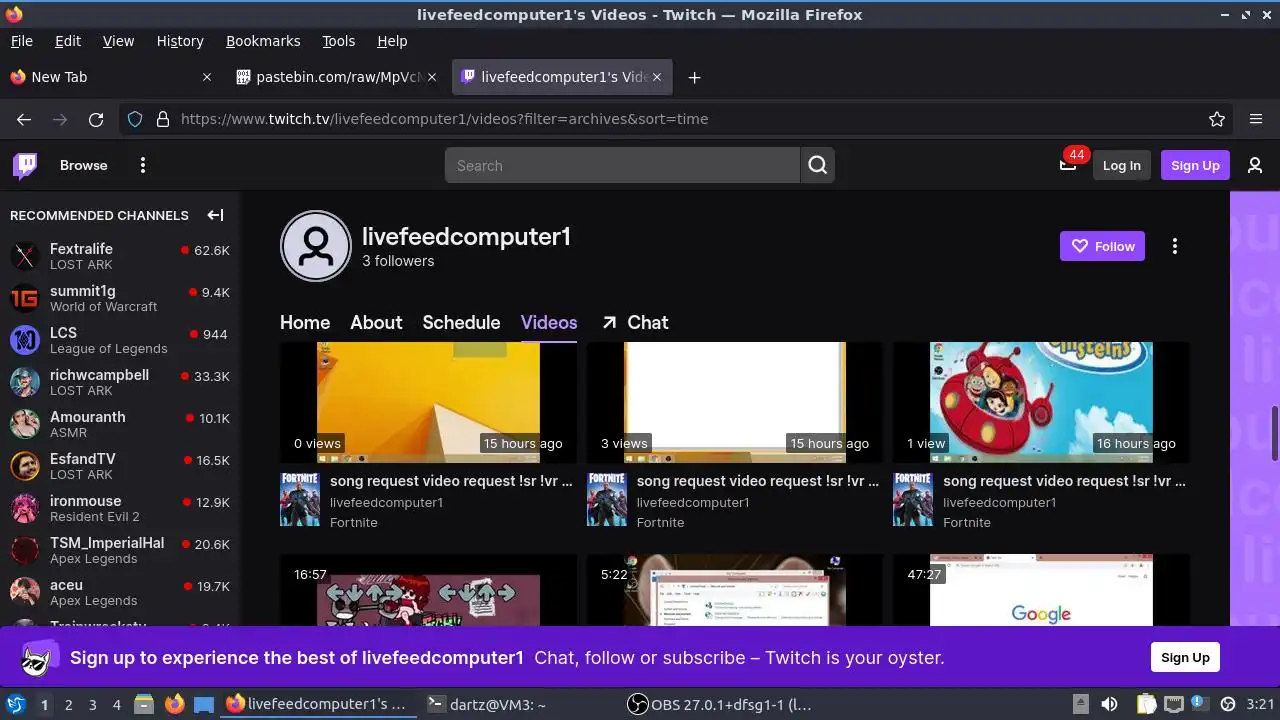Focus the Twitch search field
Screen dimensions: 1280x720
pos(622,166)
